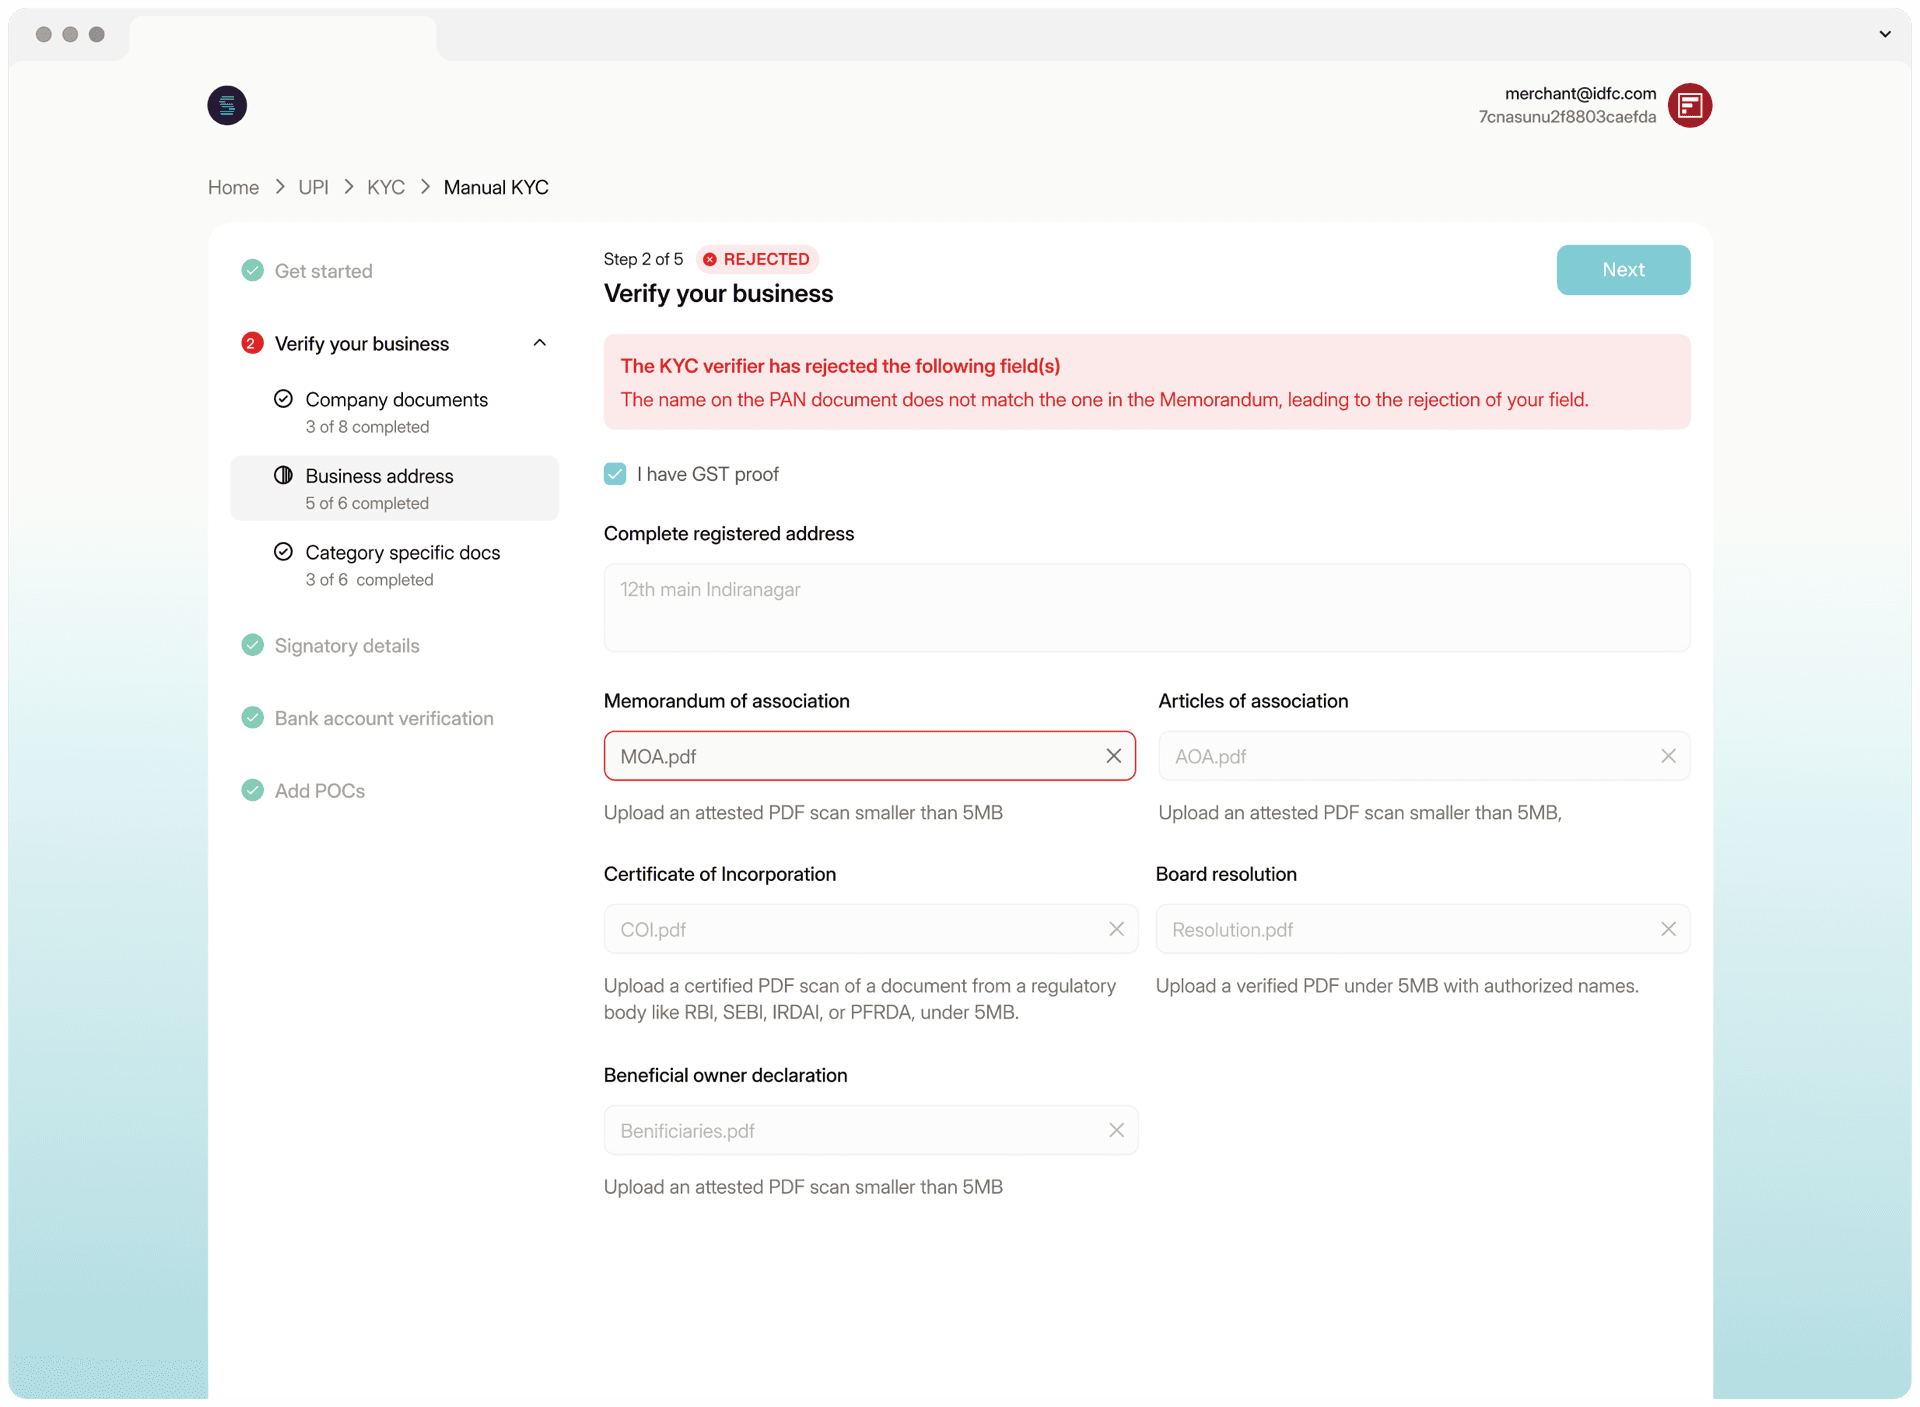
Task: Go to Bank account verification step
Action: (384, 718)
